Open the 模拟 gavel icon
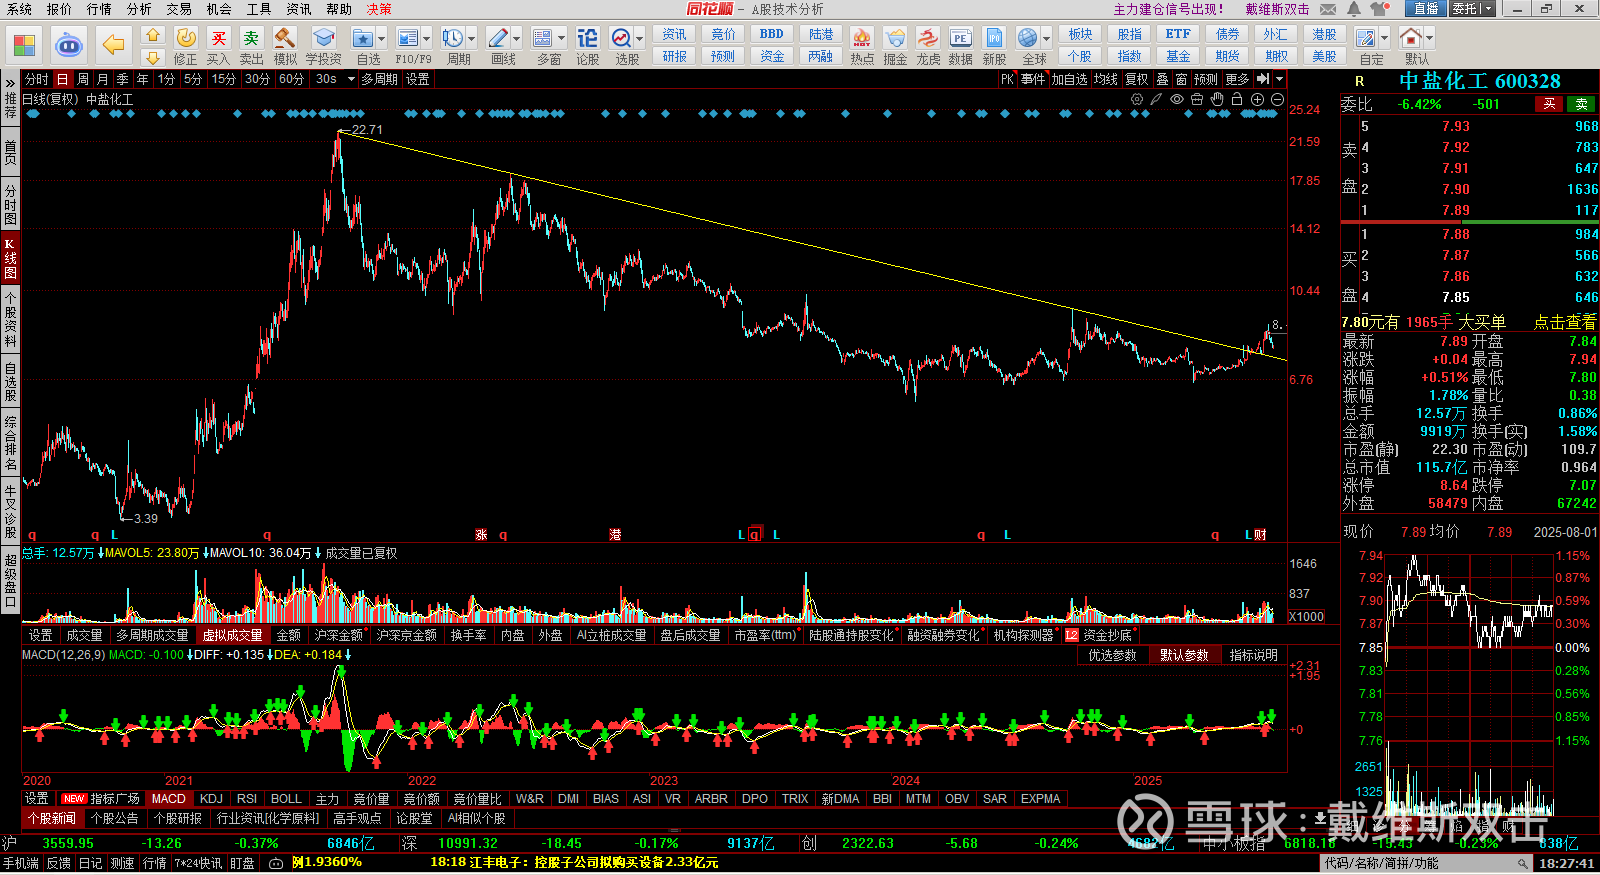 click(285, 38)
